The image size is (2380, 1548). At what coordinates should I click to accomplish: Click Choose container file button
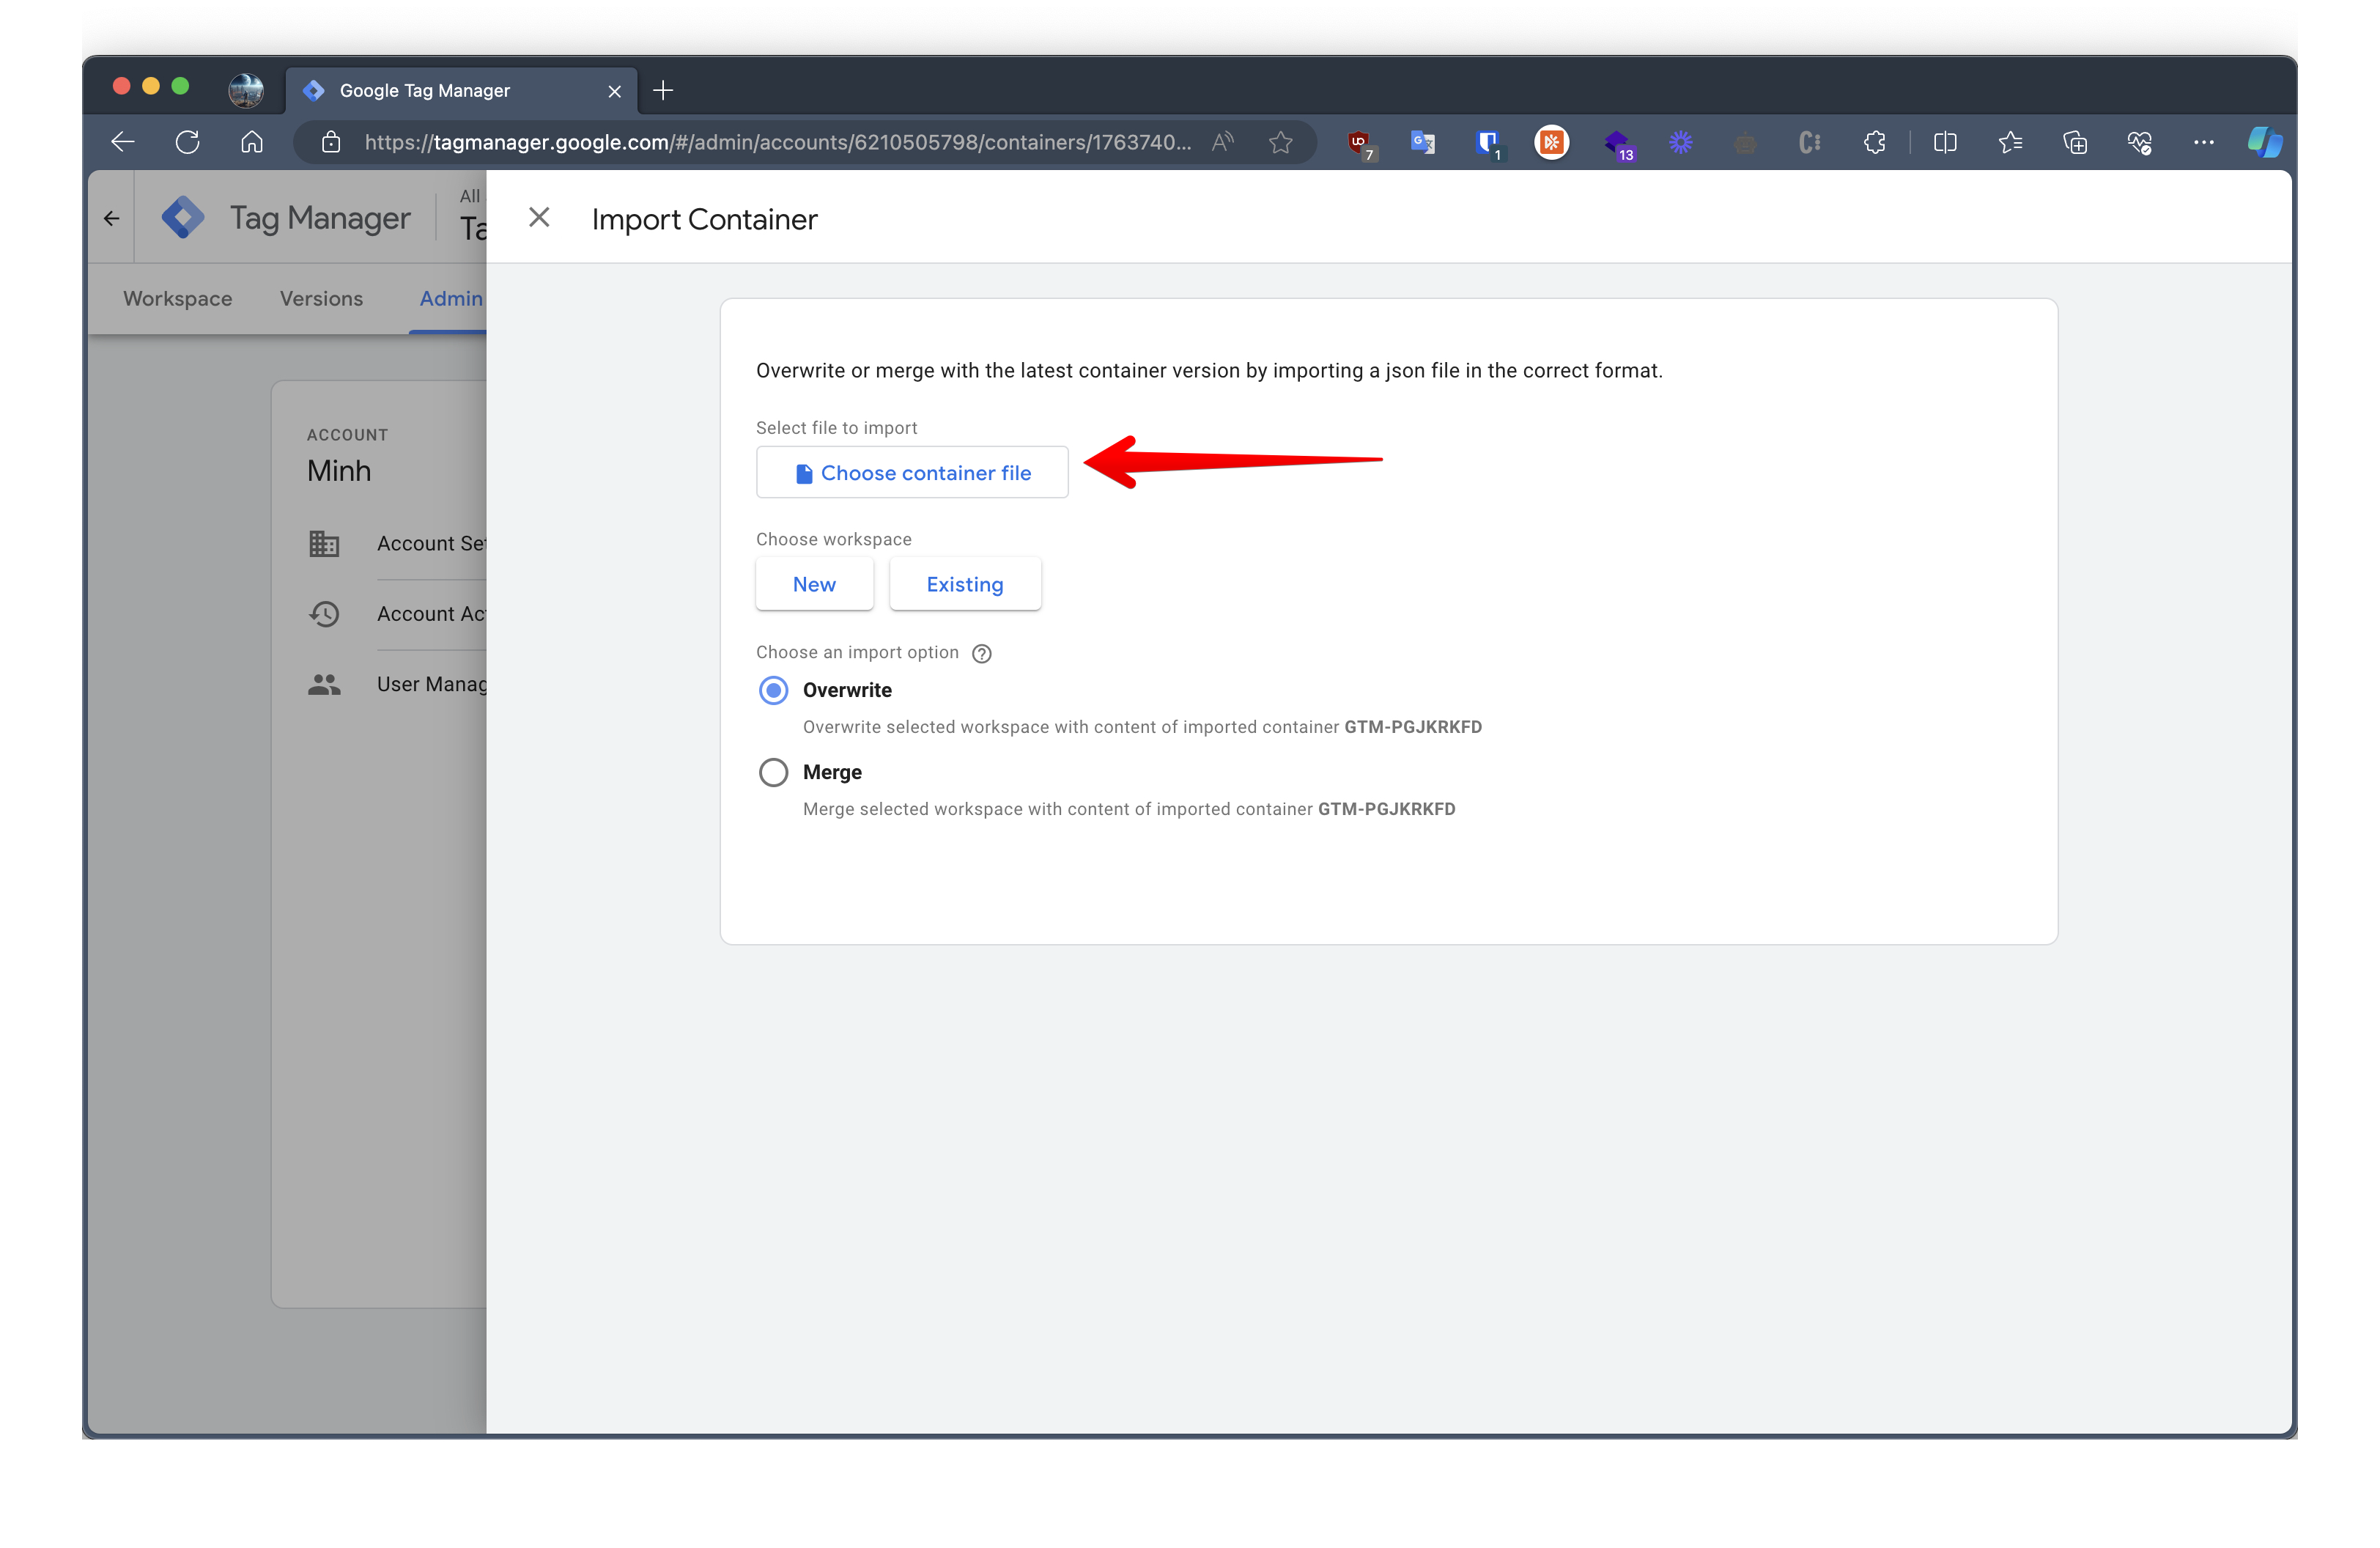[x=912, y=473]
